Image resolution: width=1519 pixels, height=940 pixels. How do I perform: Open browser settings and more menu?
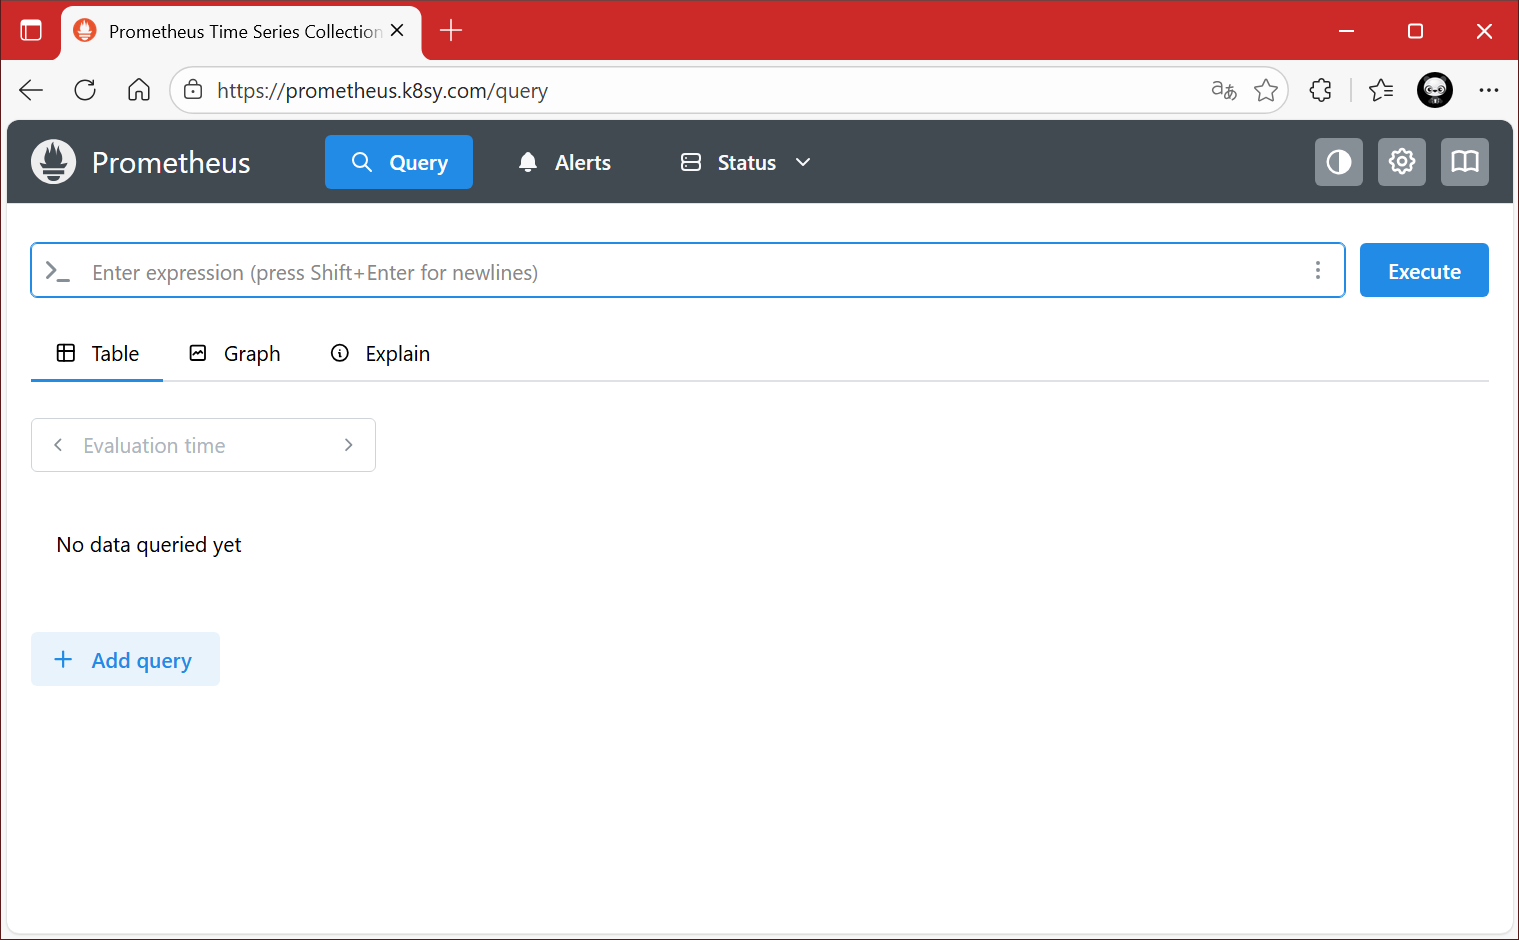(1489, 90)
